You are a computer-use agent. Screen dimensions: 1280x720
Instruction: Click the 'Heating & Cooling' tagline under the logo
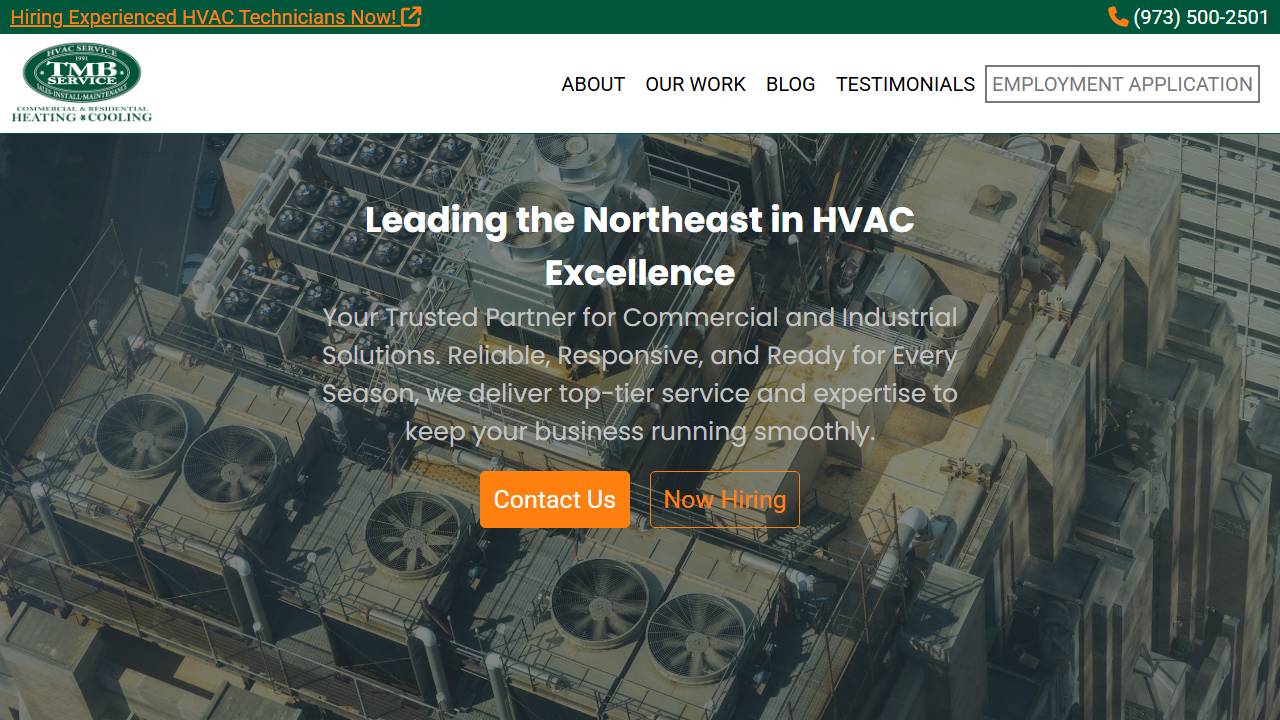82,116
